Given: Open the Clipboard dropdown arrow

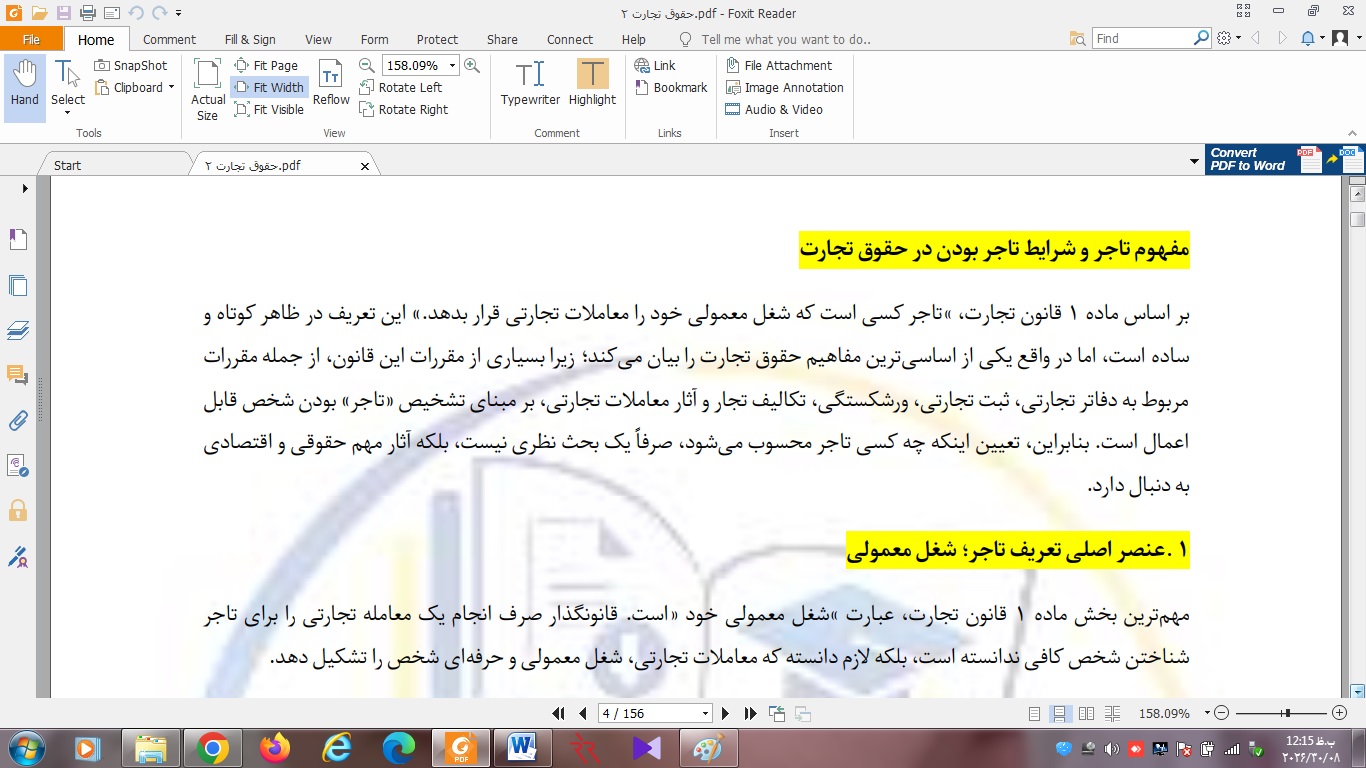Looking at the screenshot, I should click(171, 88).
